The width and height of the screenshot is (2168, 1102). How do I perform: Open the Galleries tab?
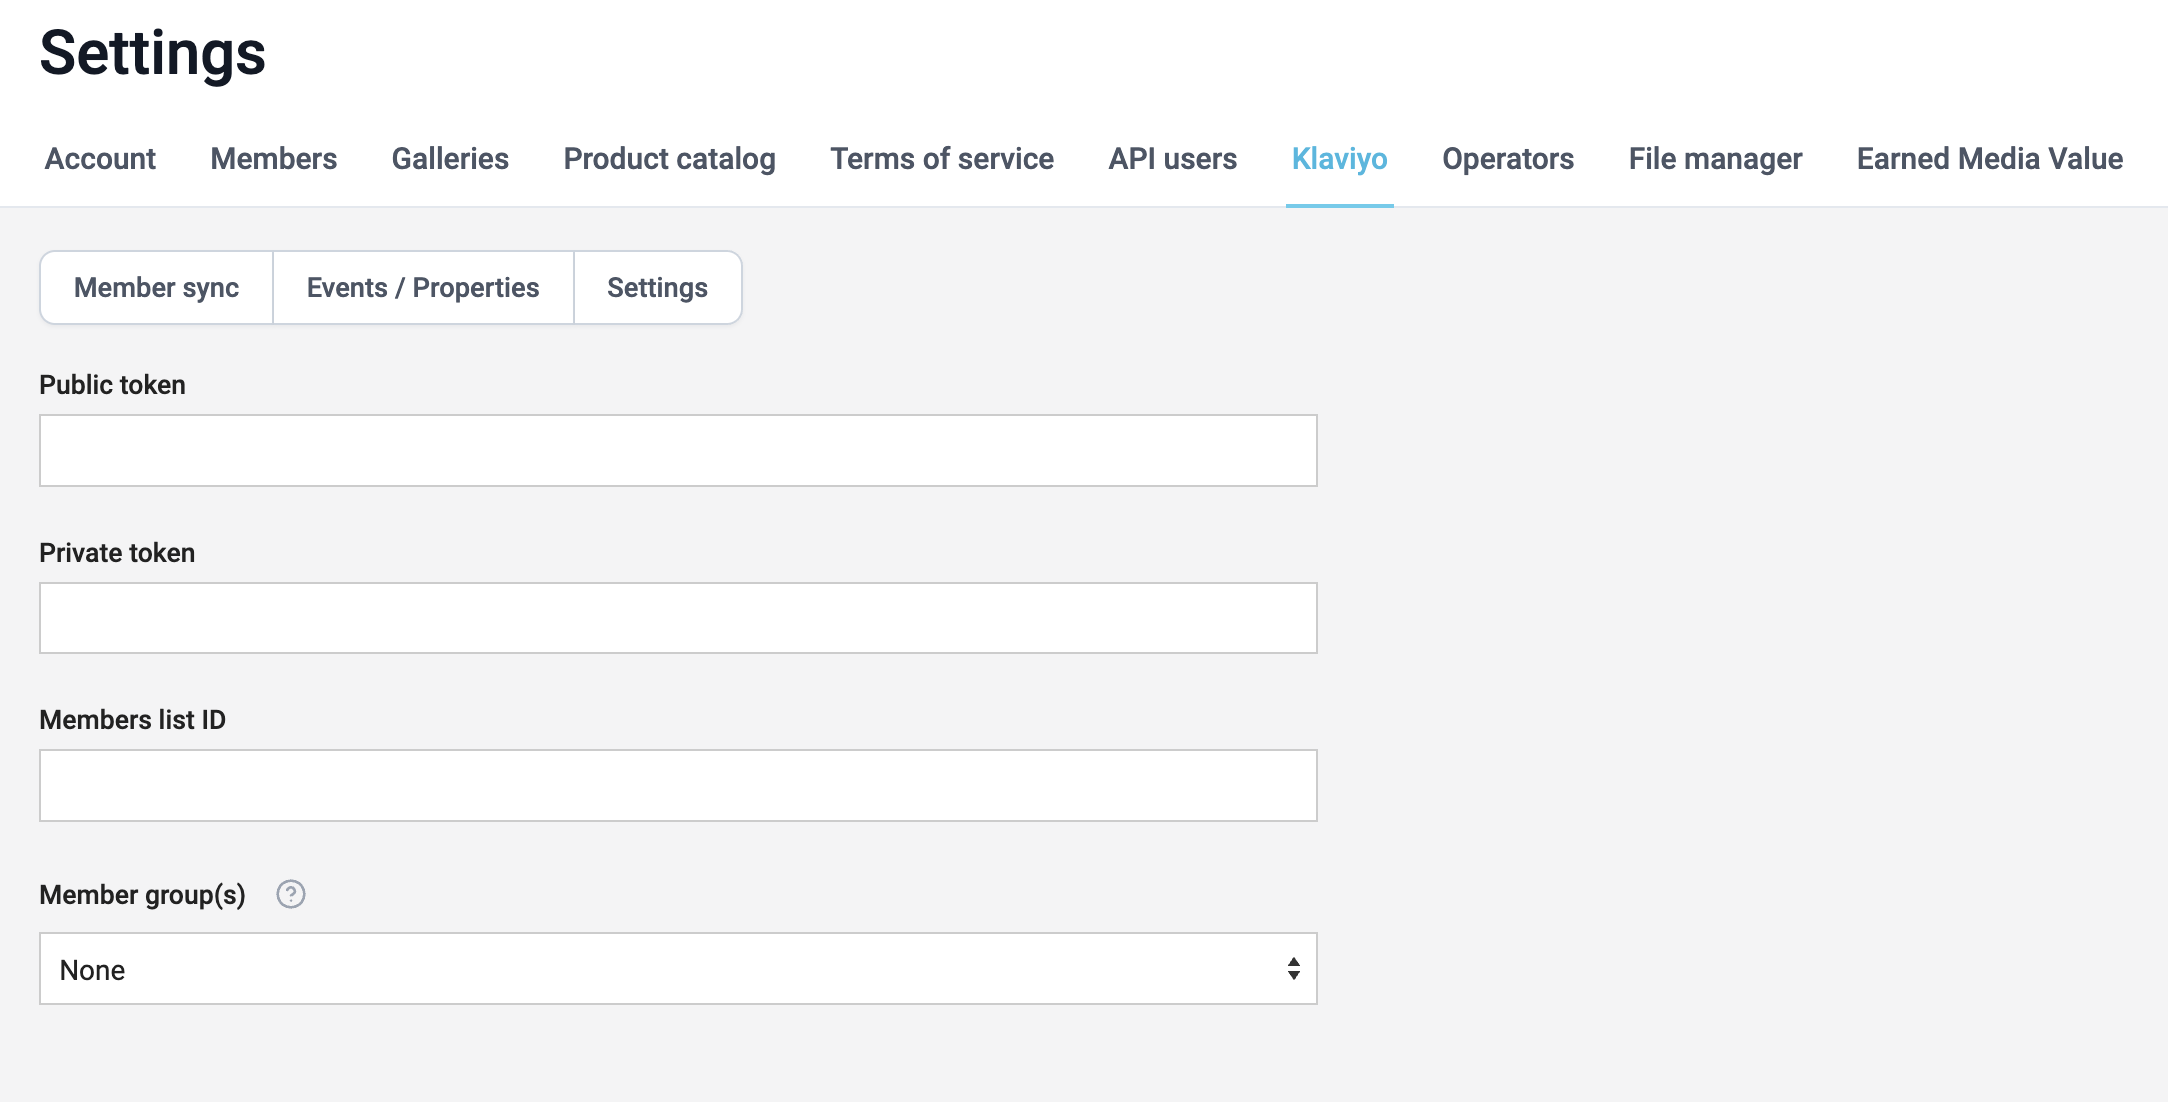click(450, 159)
